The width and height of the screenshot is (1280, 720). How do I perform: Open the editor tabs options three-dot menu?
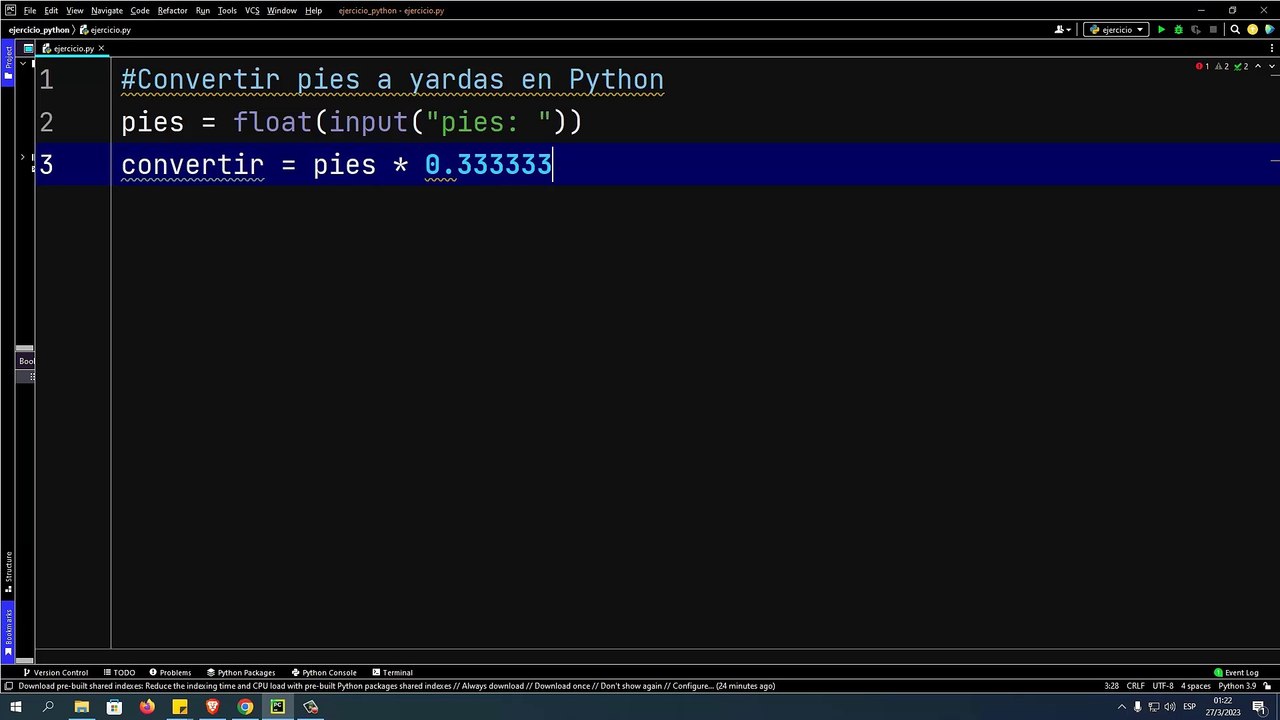[1273, 48]
